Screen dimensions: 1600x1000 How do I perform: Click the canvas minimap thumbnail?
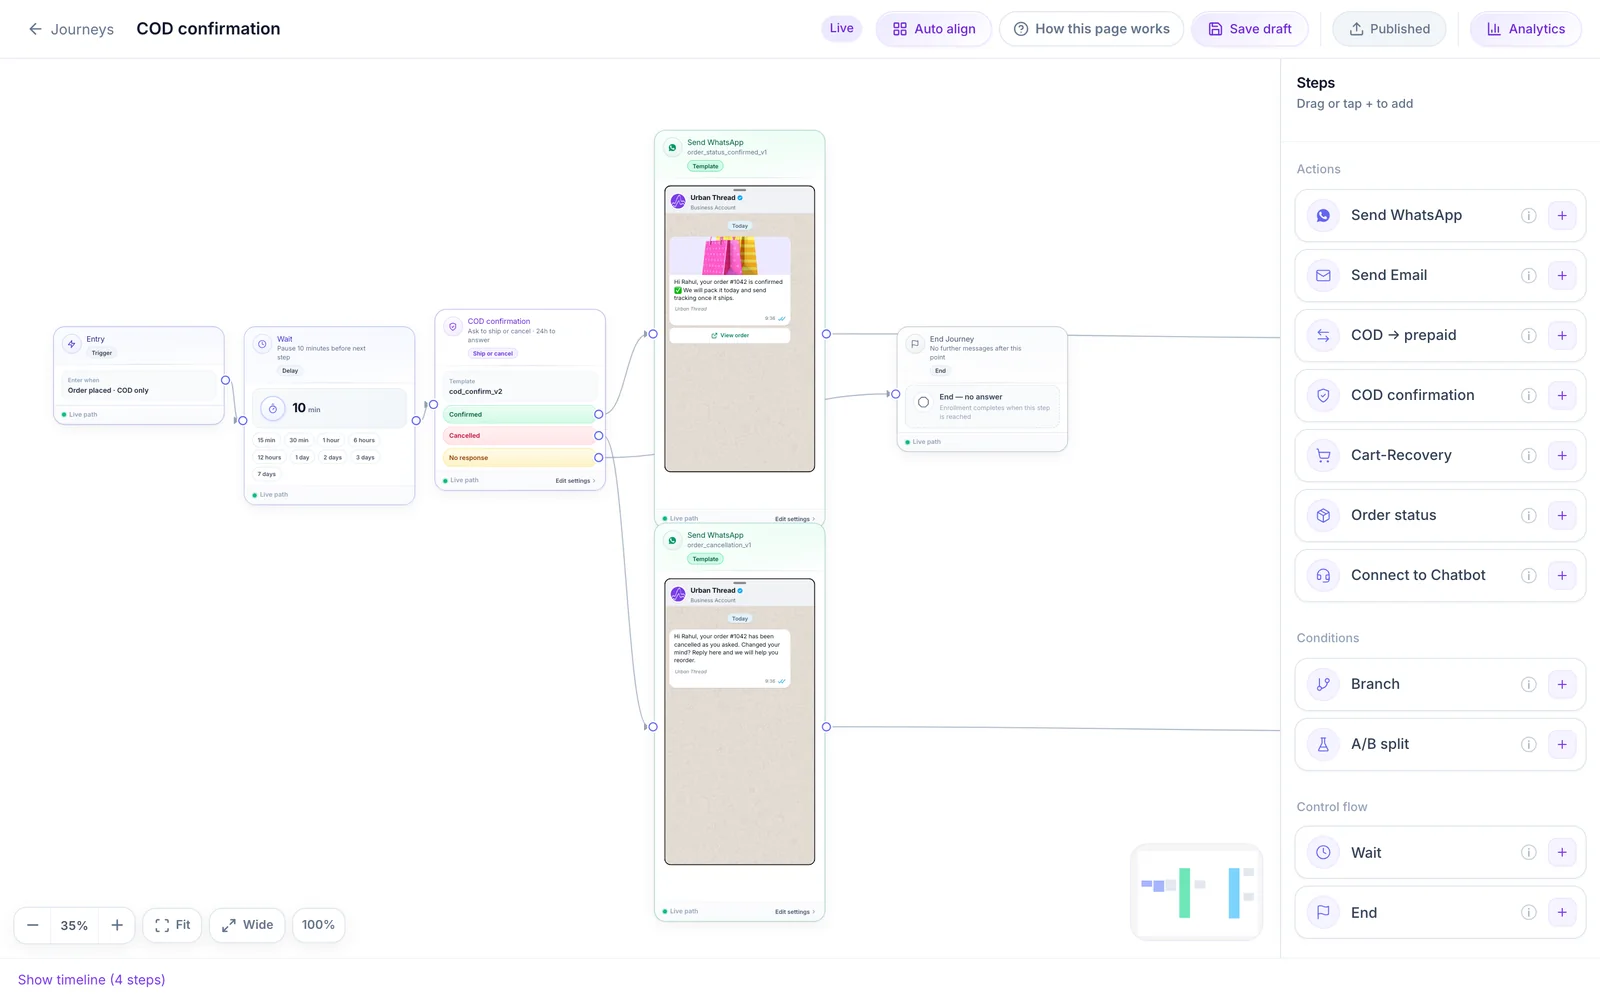click(x=1197, y=892)
